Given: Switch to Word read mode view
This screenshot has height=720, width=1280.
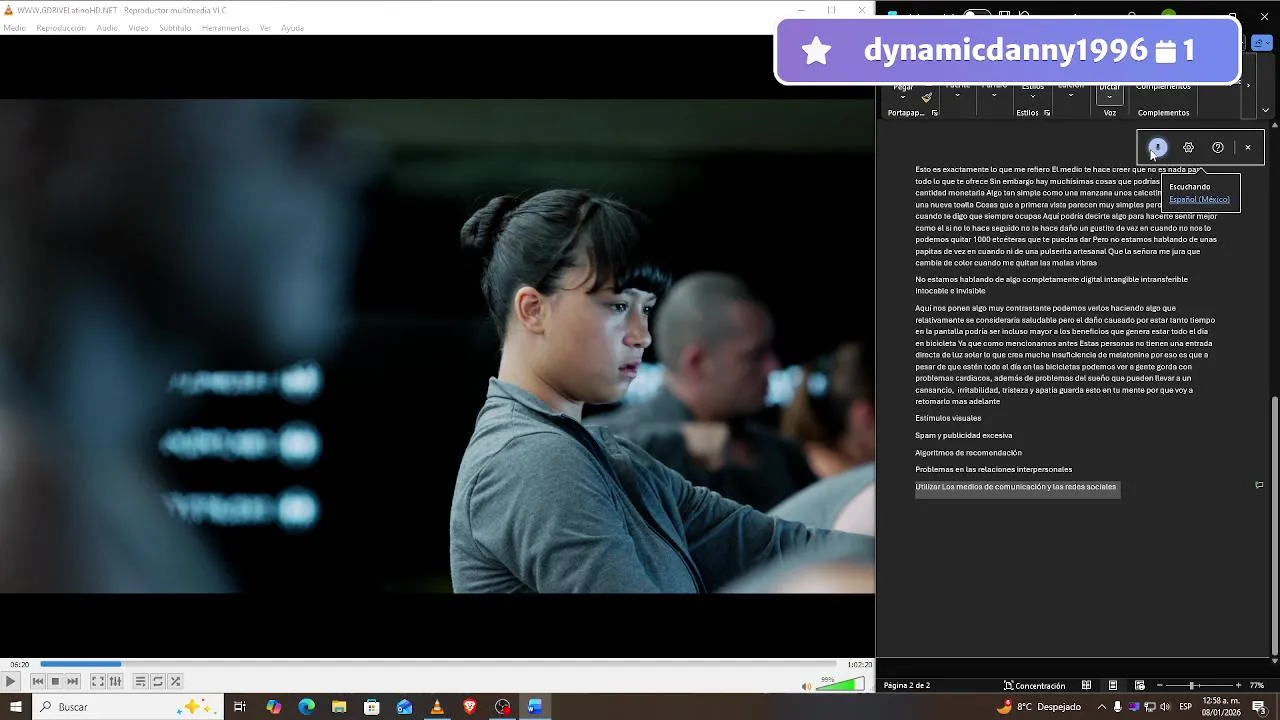Looking at the screenshot, I should tap(1086, 685).
